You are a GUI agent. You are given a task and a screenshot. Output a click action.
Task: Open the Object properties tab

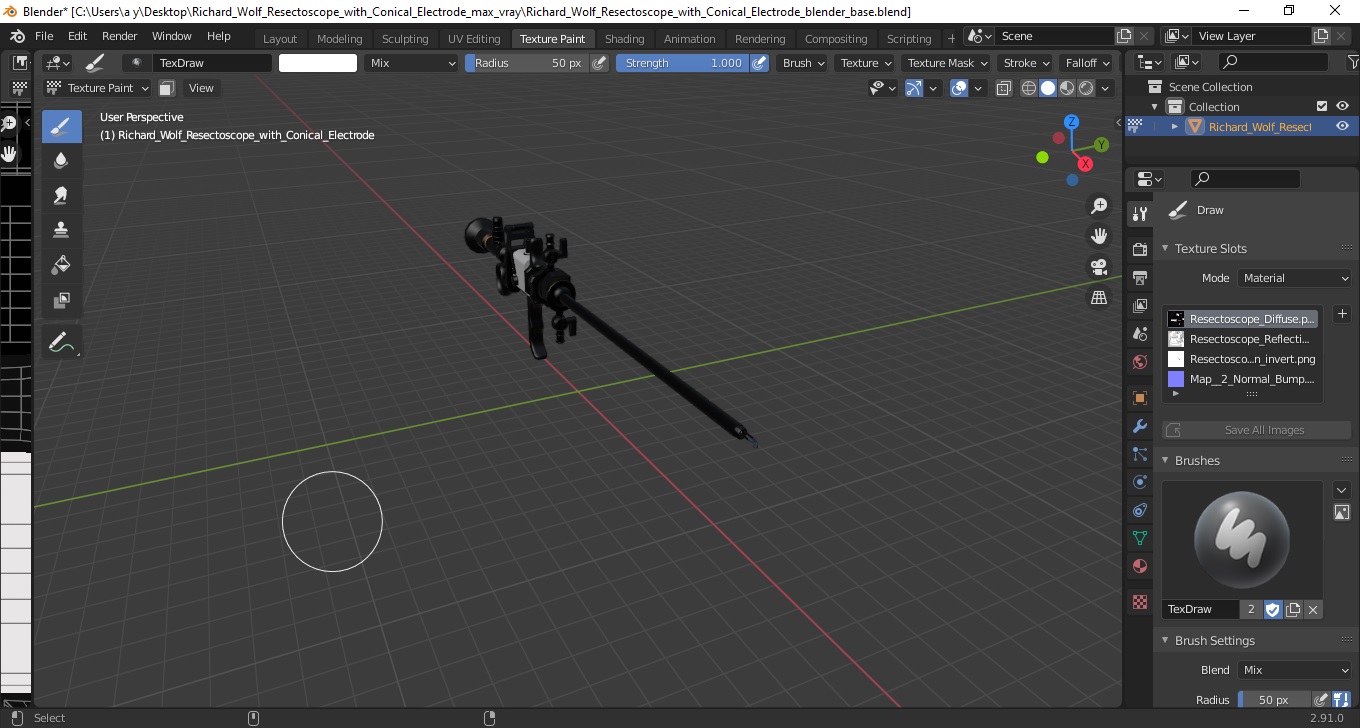1139,397
